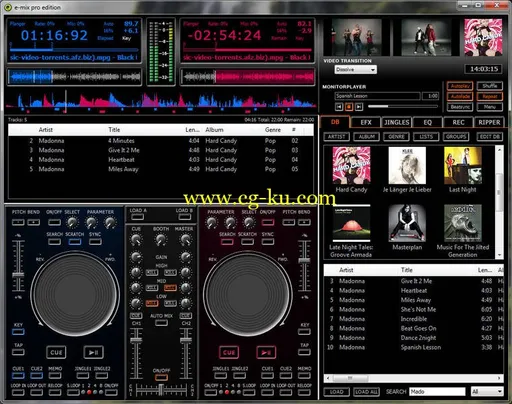Toggle deck A SYNC button
Image resolution: width=512 pixels, height=404 pixels.
95,242
